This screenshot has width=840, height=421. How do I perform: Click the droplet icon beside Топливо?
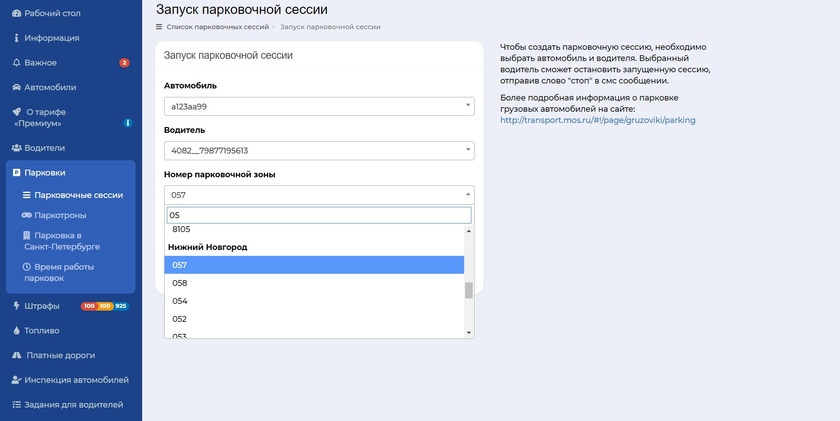pyautogui.click(x=16, y=330)
